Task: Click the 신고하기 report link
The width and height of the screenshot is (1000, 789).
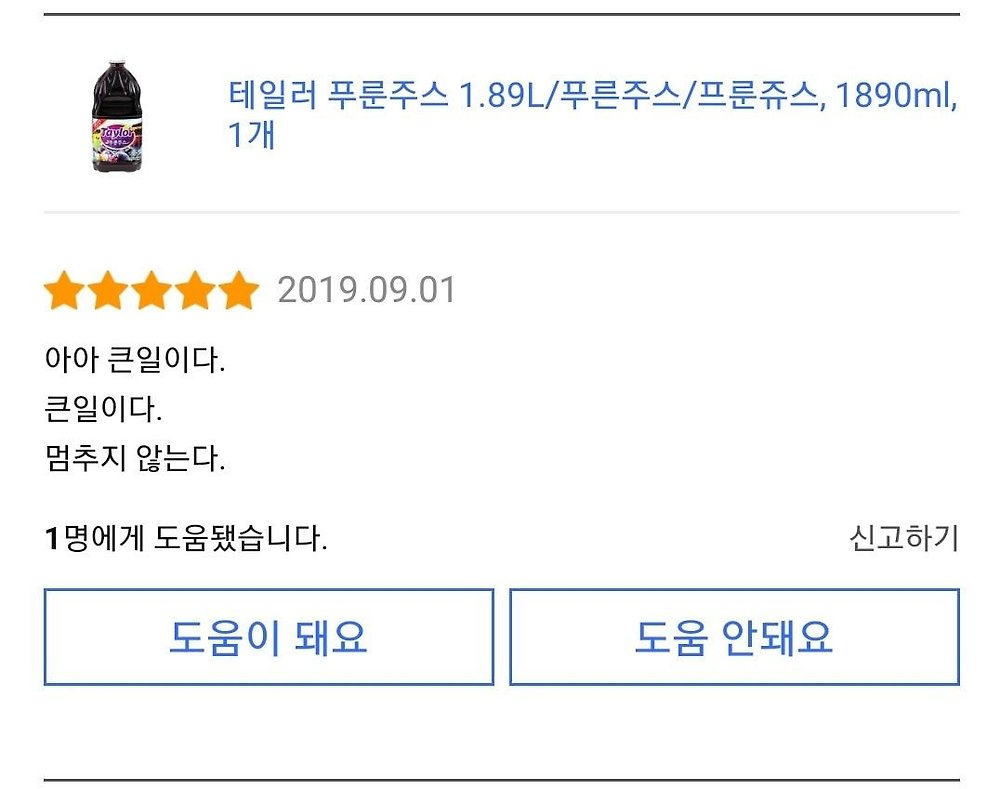Action: pos(903,539)
